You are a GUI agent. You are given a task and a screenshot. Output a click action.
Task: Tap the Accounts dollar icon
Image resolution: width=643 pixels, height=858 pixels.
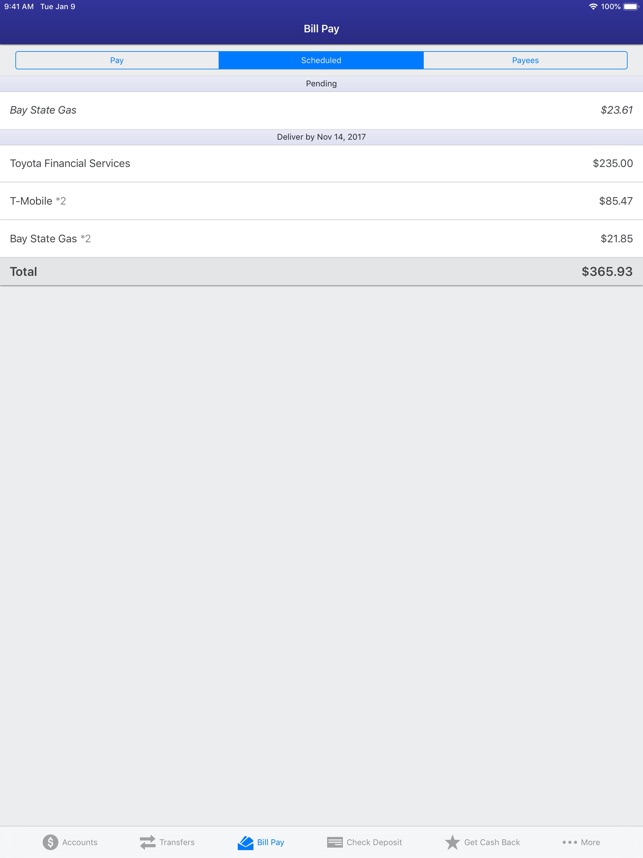point(50,842)
